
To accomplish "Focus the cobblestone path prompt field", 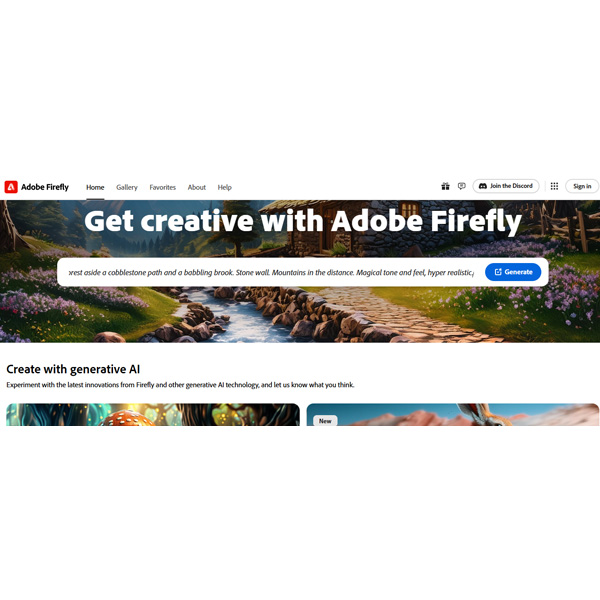I will click(x=271, y=272).
